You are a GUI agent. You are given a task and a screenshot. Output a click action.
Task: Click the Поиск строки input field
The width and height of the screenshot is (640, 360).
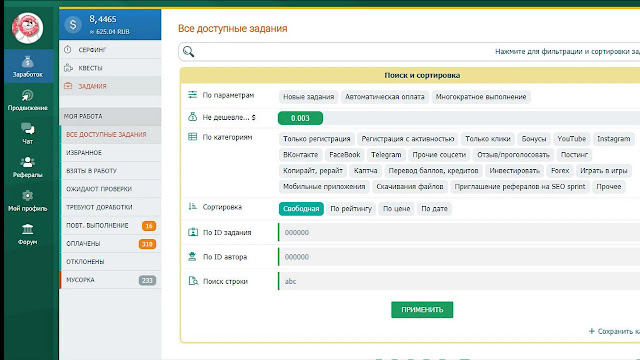coord(459,281)
